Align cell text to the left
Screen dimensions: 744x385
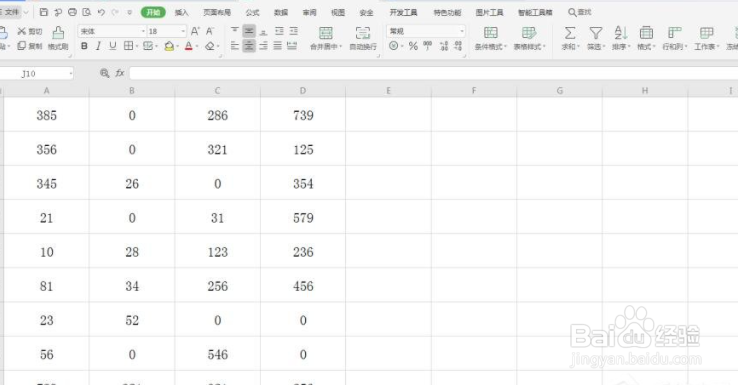(234, 46)
